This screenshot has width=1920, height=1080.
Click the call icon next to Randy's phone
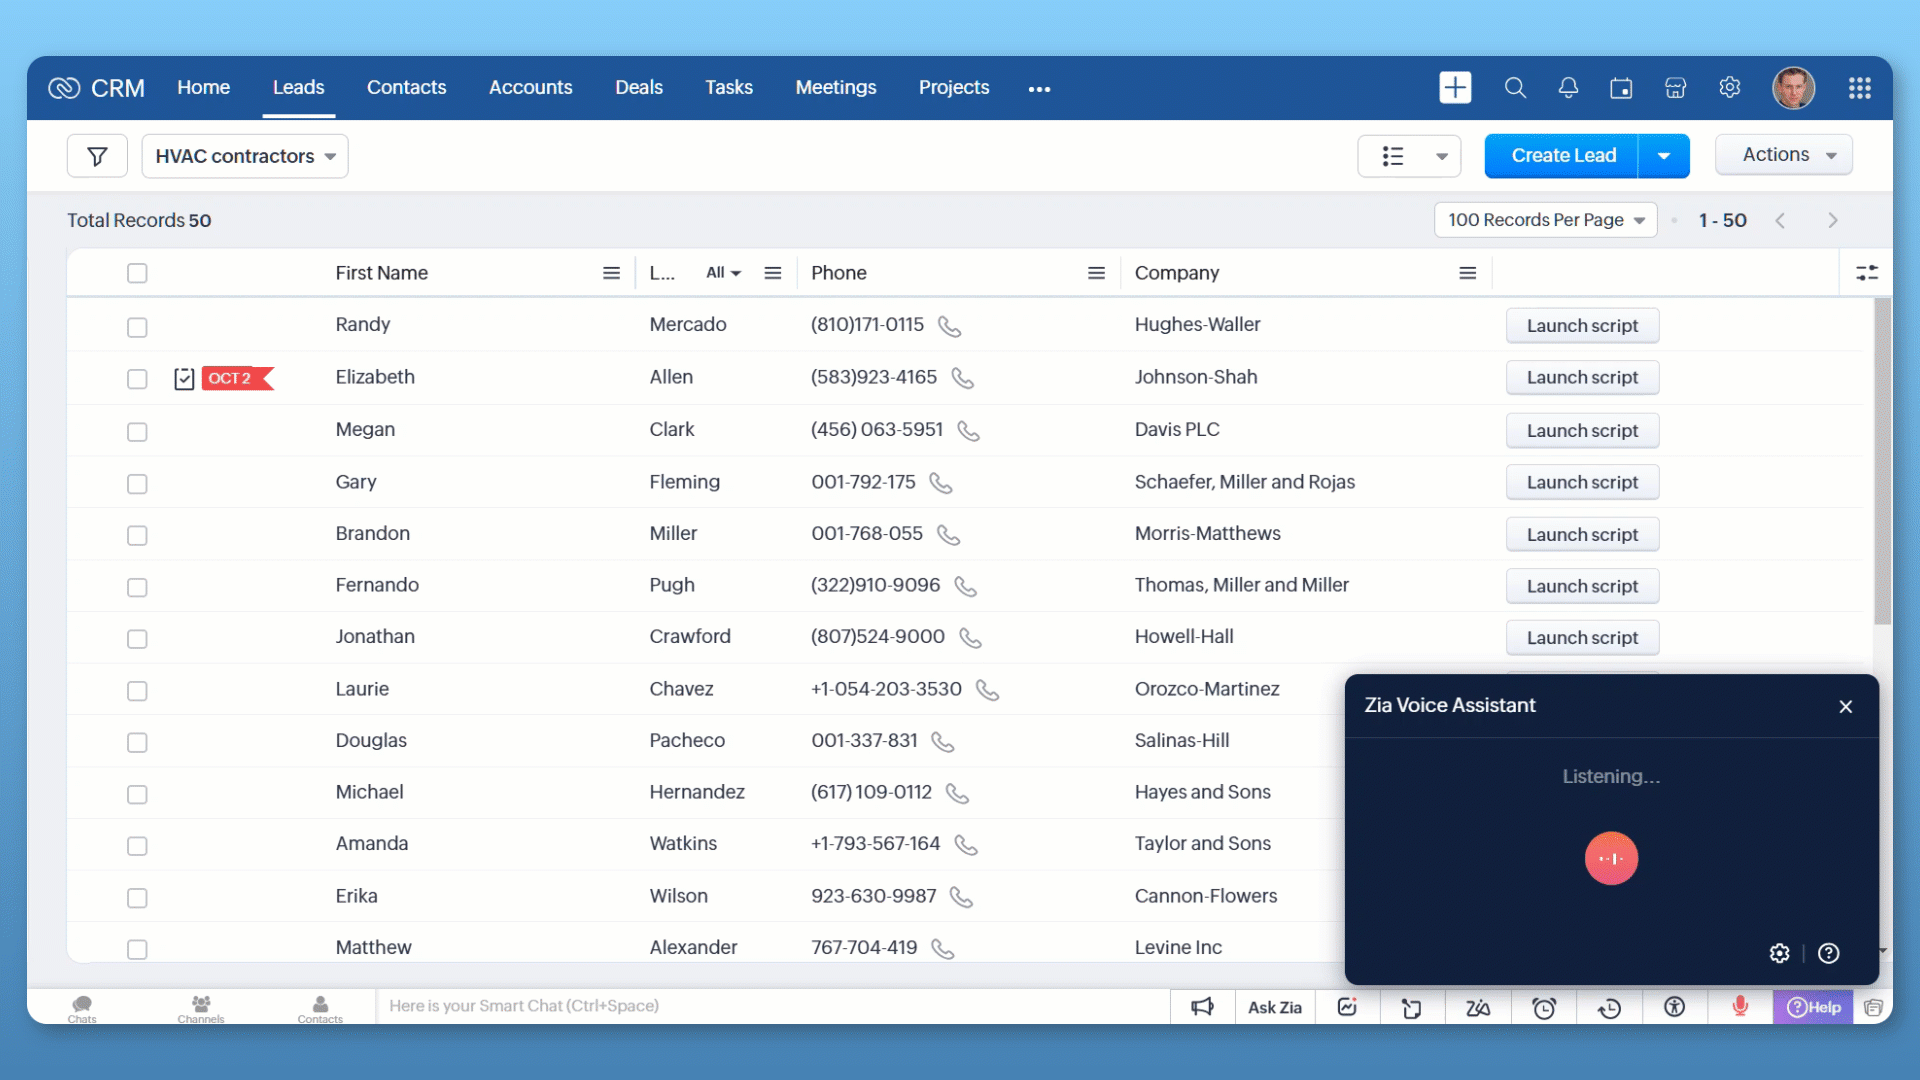[949, 327]
